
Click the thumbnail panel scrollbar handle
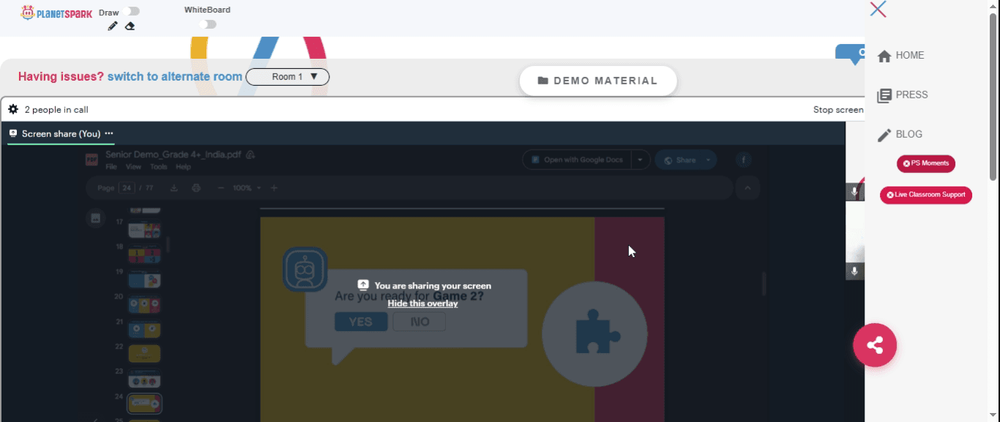click(x=168, y=245)
